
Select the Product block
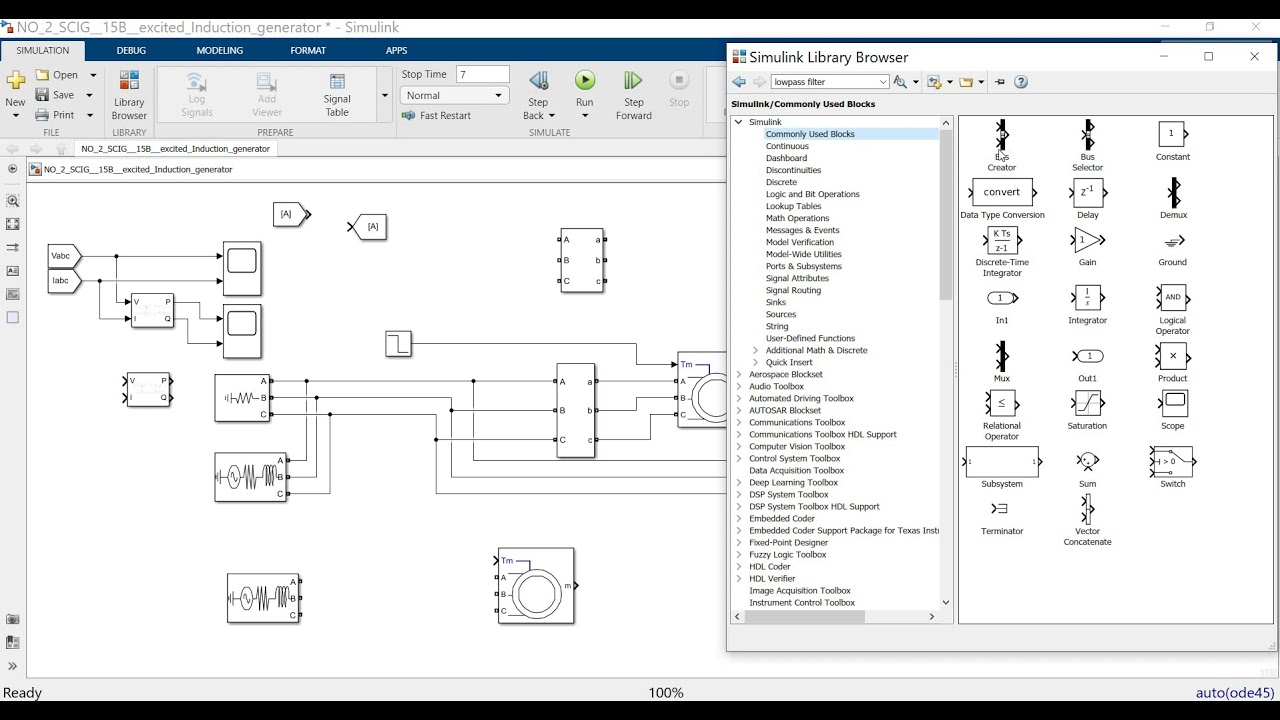point(1173,356)
